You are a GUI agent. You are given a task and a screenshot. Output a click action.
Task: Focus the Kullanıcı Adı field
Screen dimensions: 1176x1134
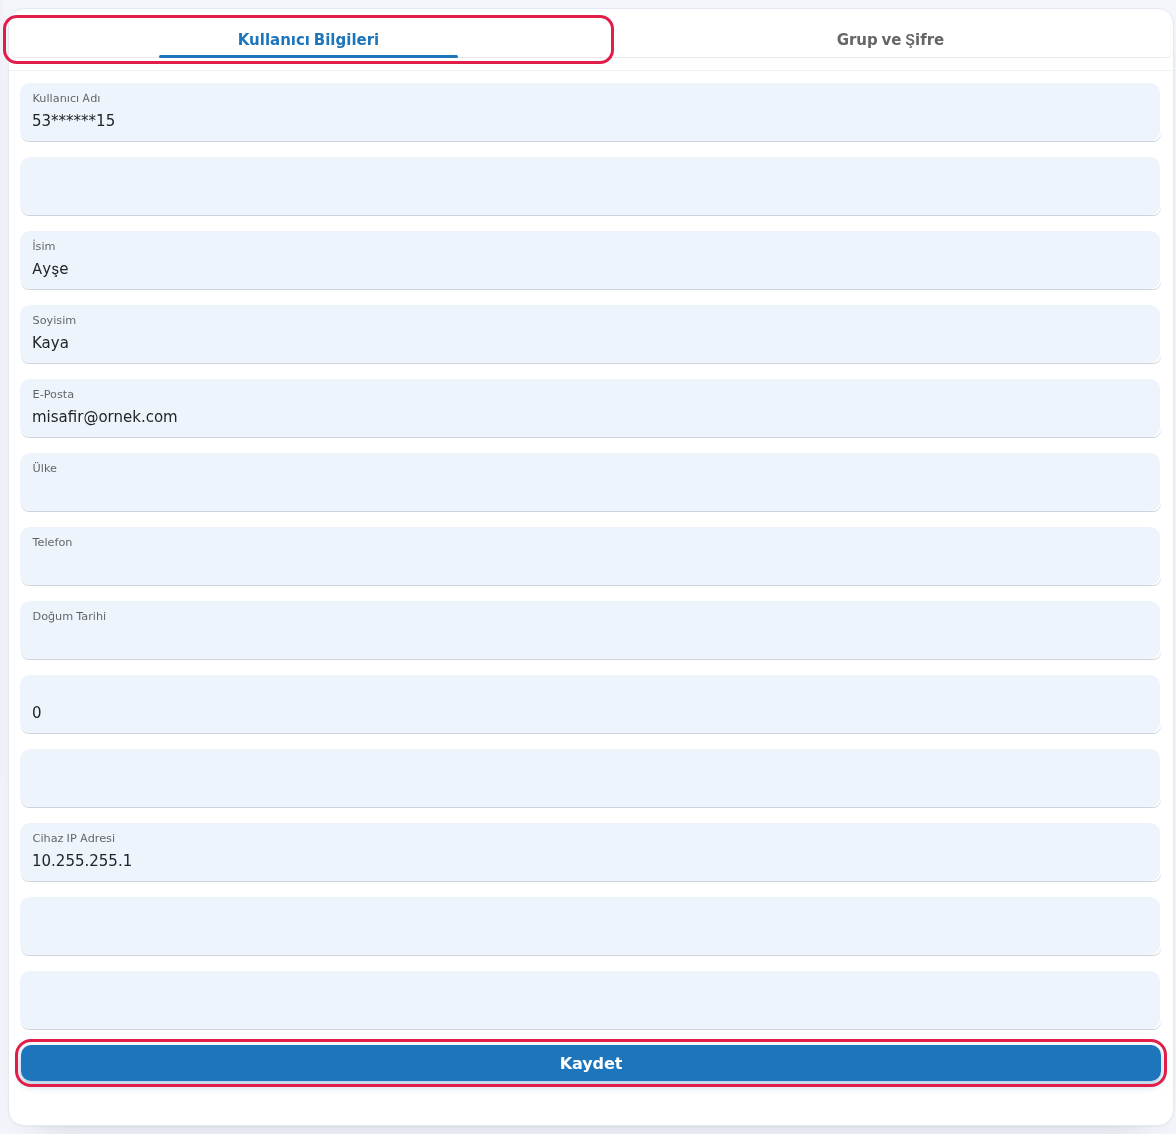[590, 112]
